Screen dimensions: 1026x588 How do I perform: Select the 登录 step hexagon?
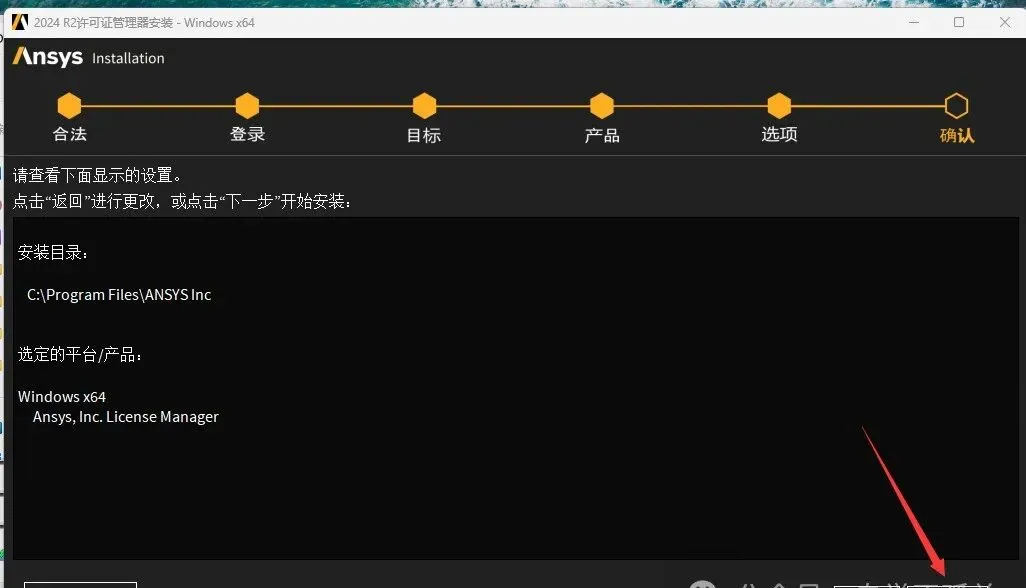(x=247, y=105)
